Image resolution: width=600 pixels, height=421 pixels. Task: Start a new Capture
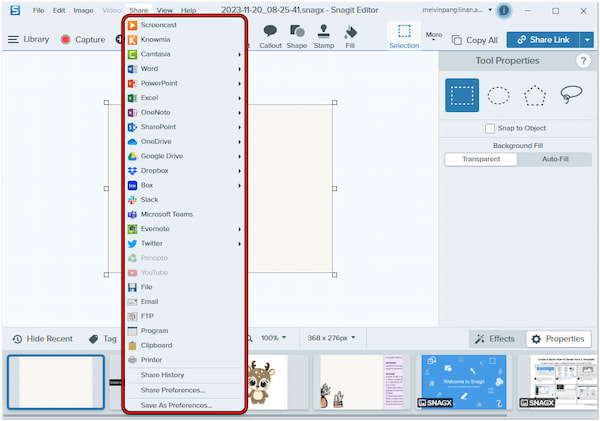[83, 39]
